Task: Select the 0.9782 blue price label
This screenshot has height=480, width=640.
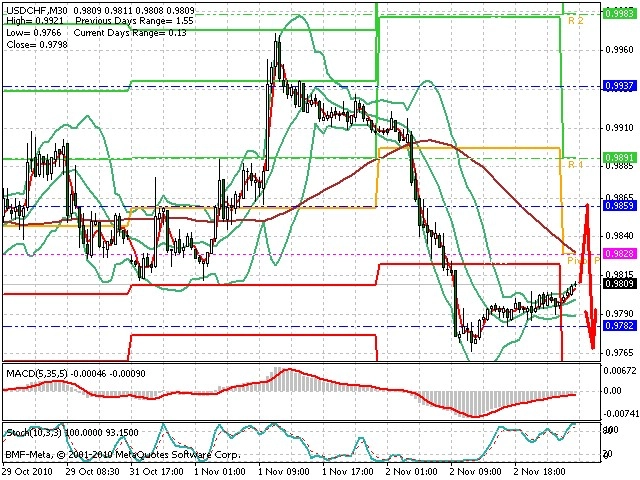Action: 619,325
